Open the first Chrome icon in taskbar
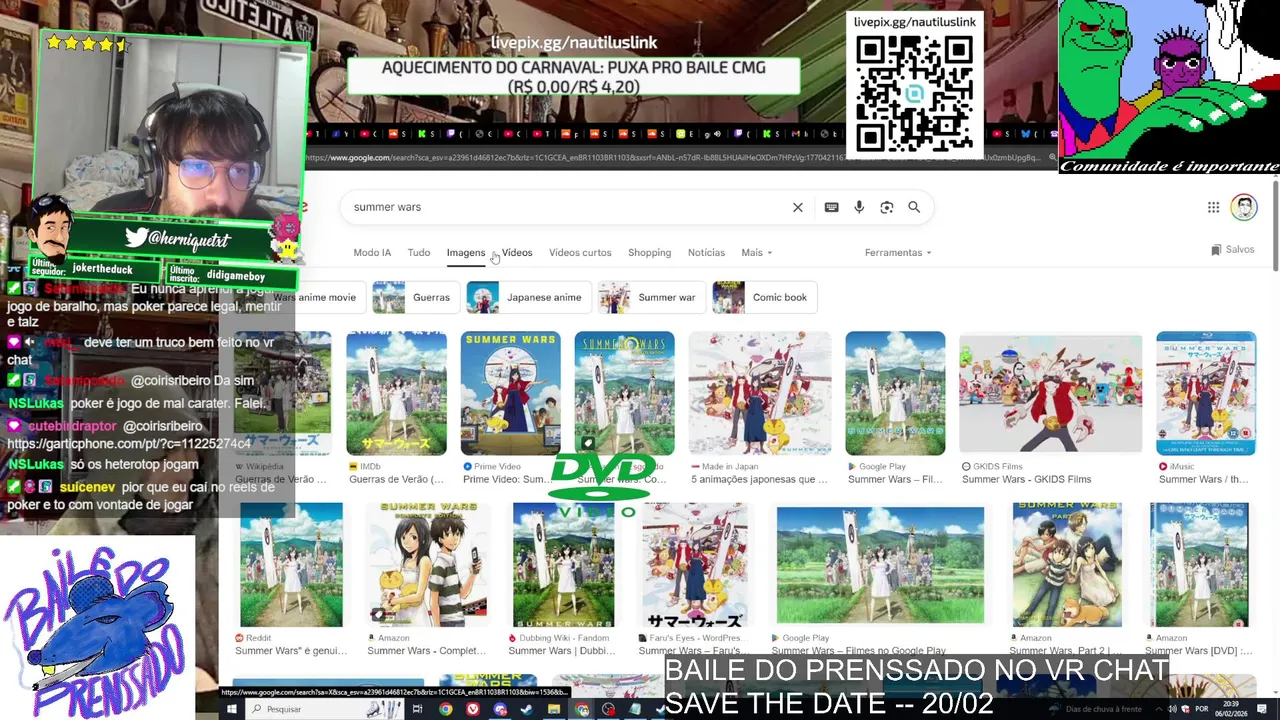 (x=446, y=709)
